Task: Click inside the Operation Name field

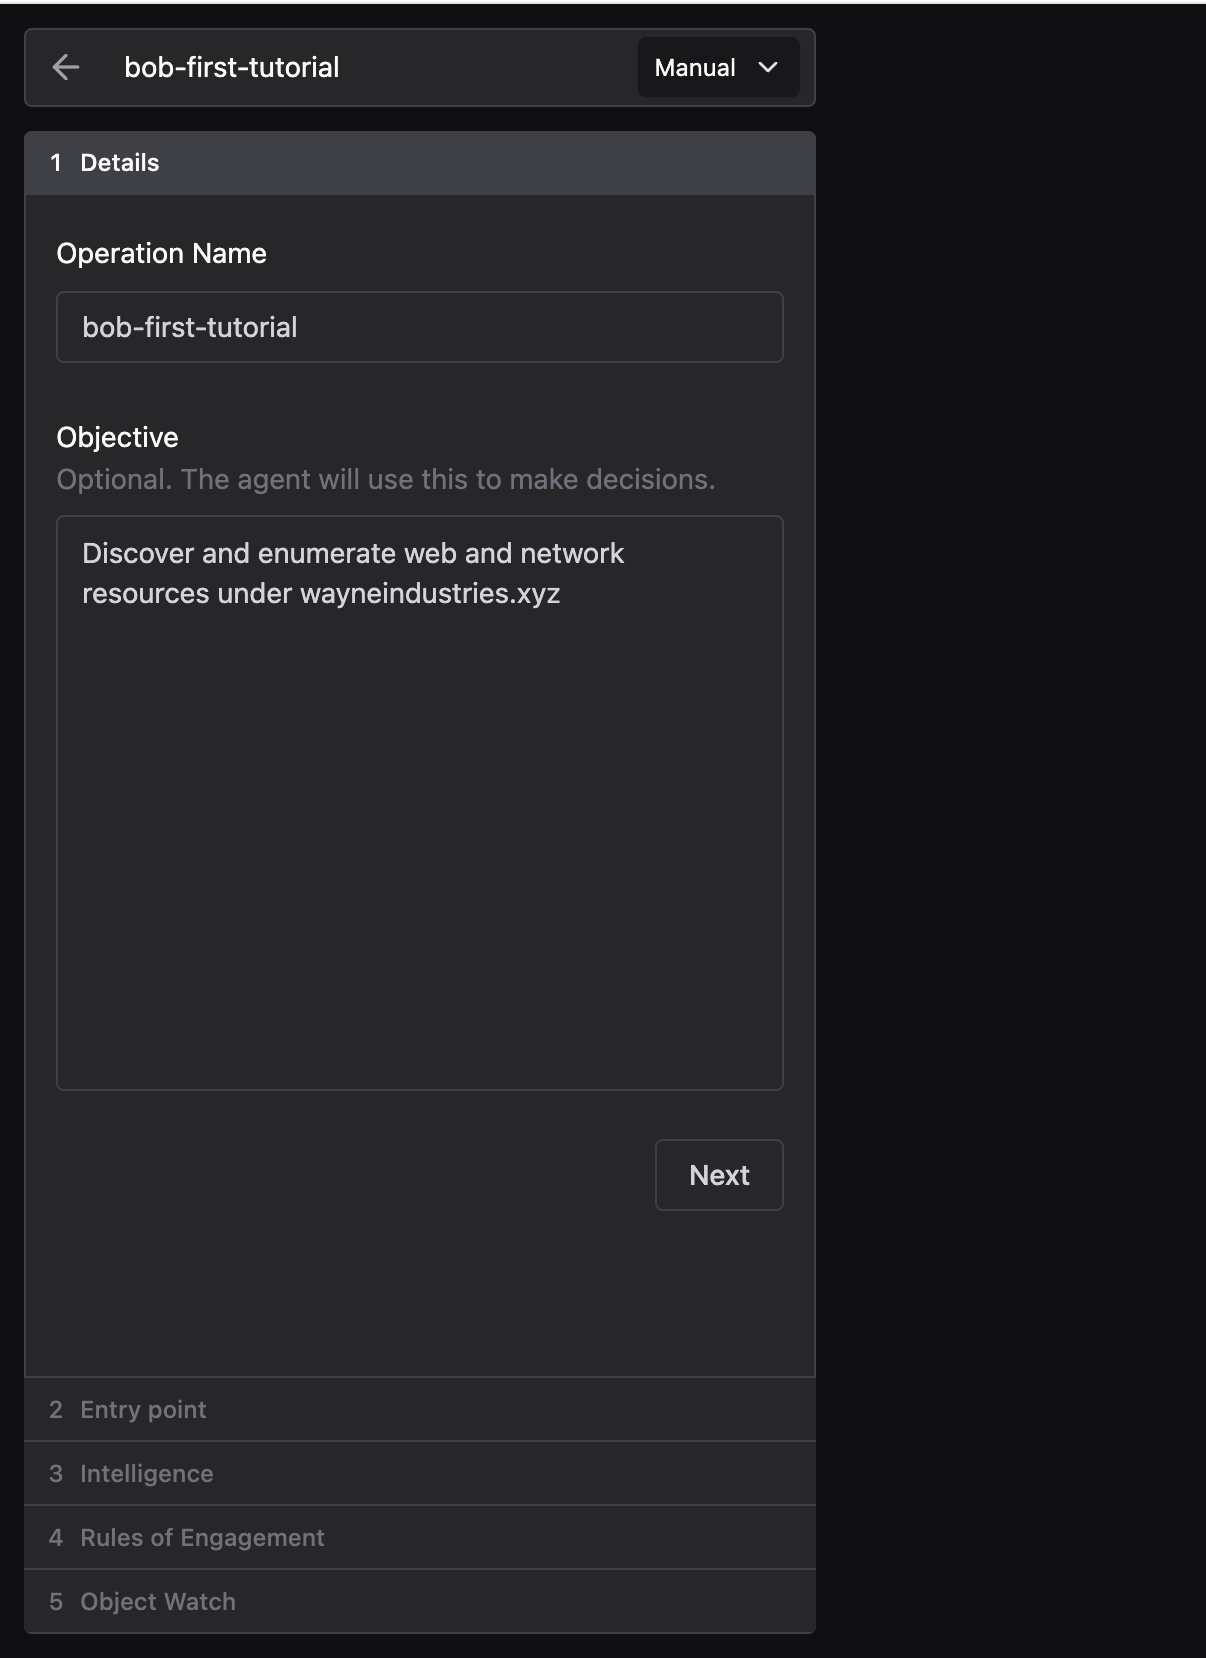Action: (x=419, y=326)
